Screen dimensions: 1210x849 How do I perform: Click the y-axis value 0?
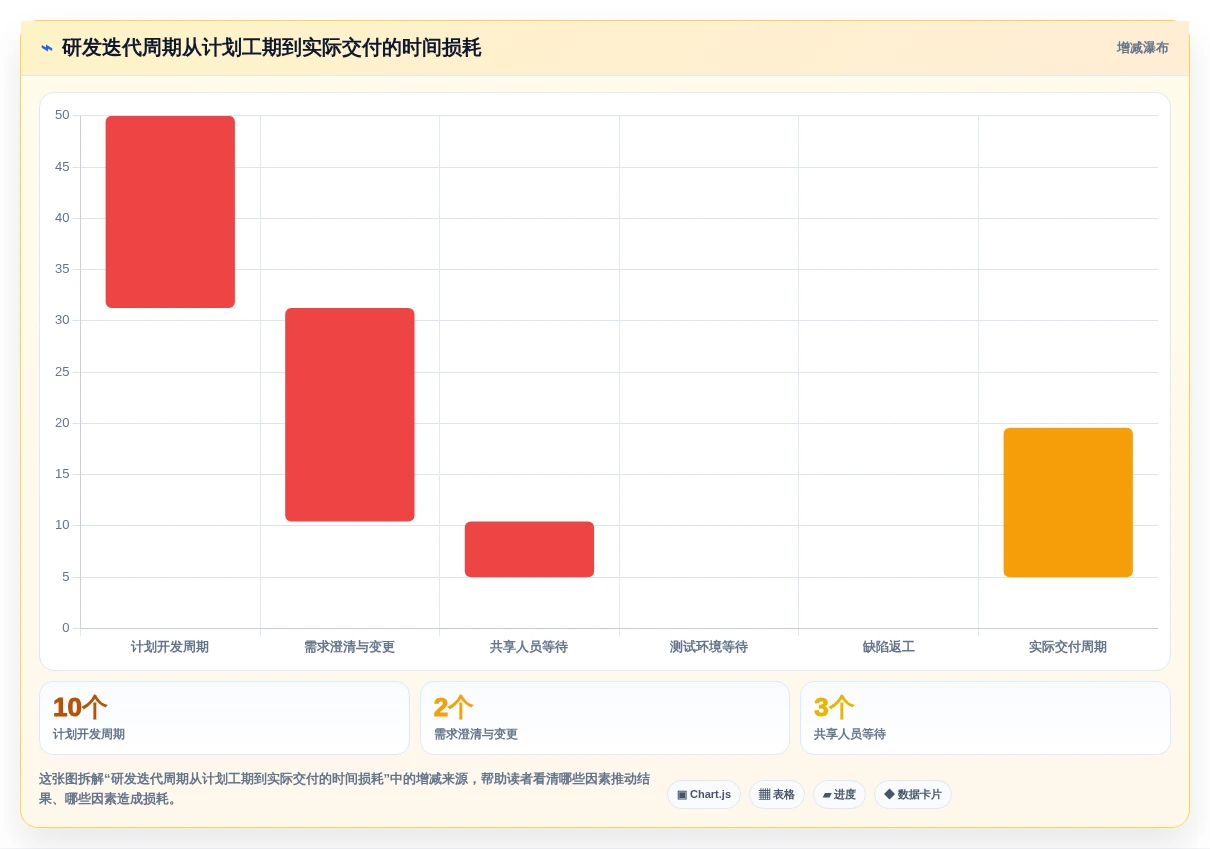pos(66,628)
